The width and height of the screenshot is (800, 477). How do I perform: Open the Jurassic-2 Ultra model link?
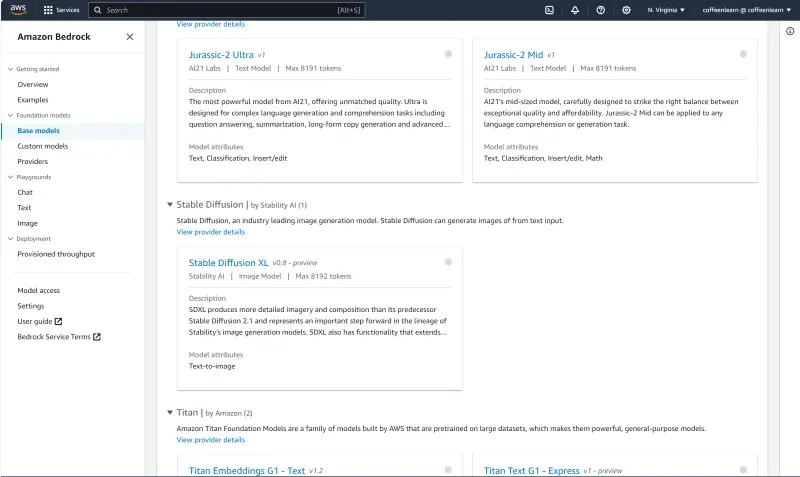(221, 55)
